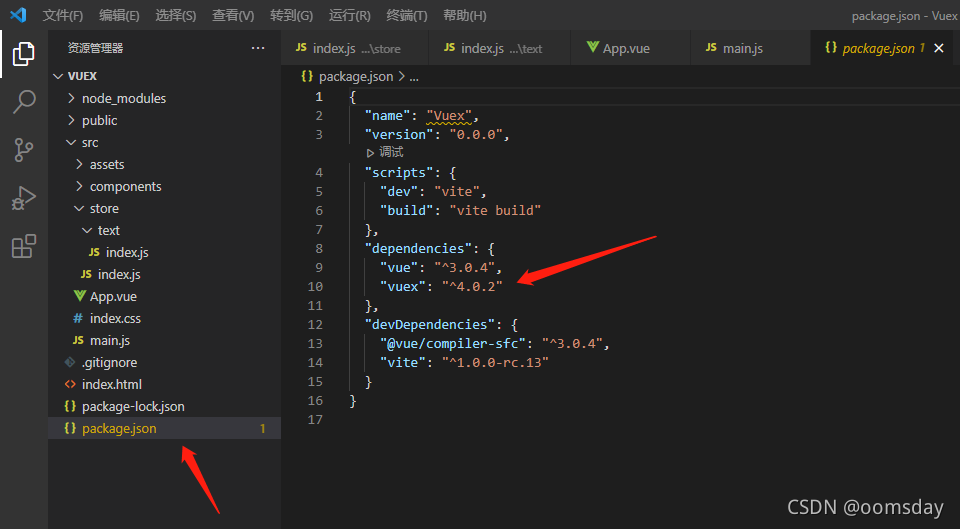Open the Run and Debug view
This screenshot has width=960, height=529.
tap(23, 198)
